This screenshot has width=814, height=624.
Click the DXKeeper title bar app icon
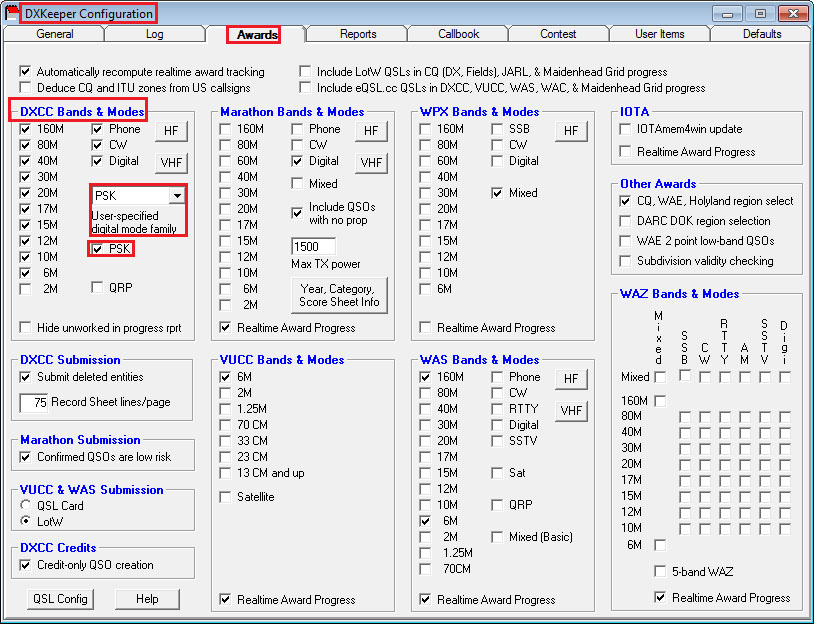pos(12,13)
